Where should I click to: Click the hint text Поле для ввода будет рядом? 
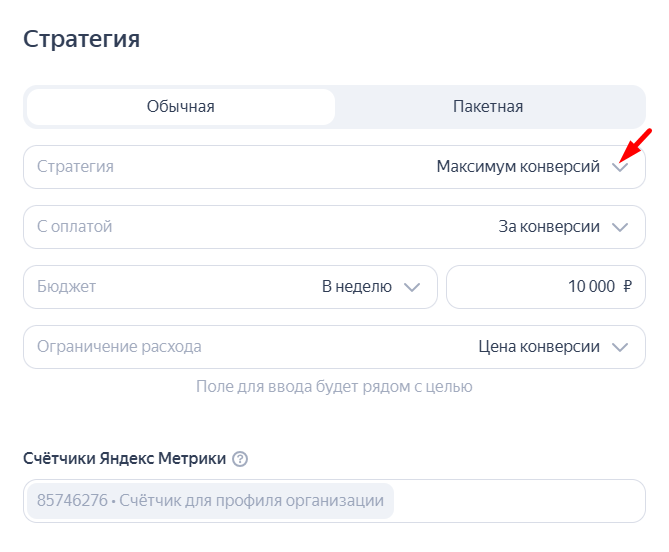point(334,386)
